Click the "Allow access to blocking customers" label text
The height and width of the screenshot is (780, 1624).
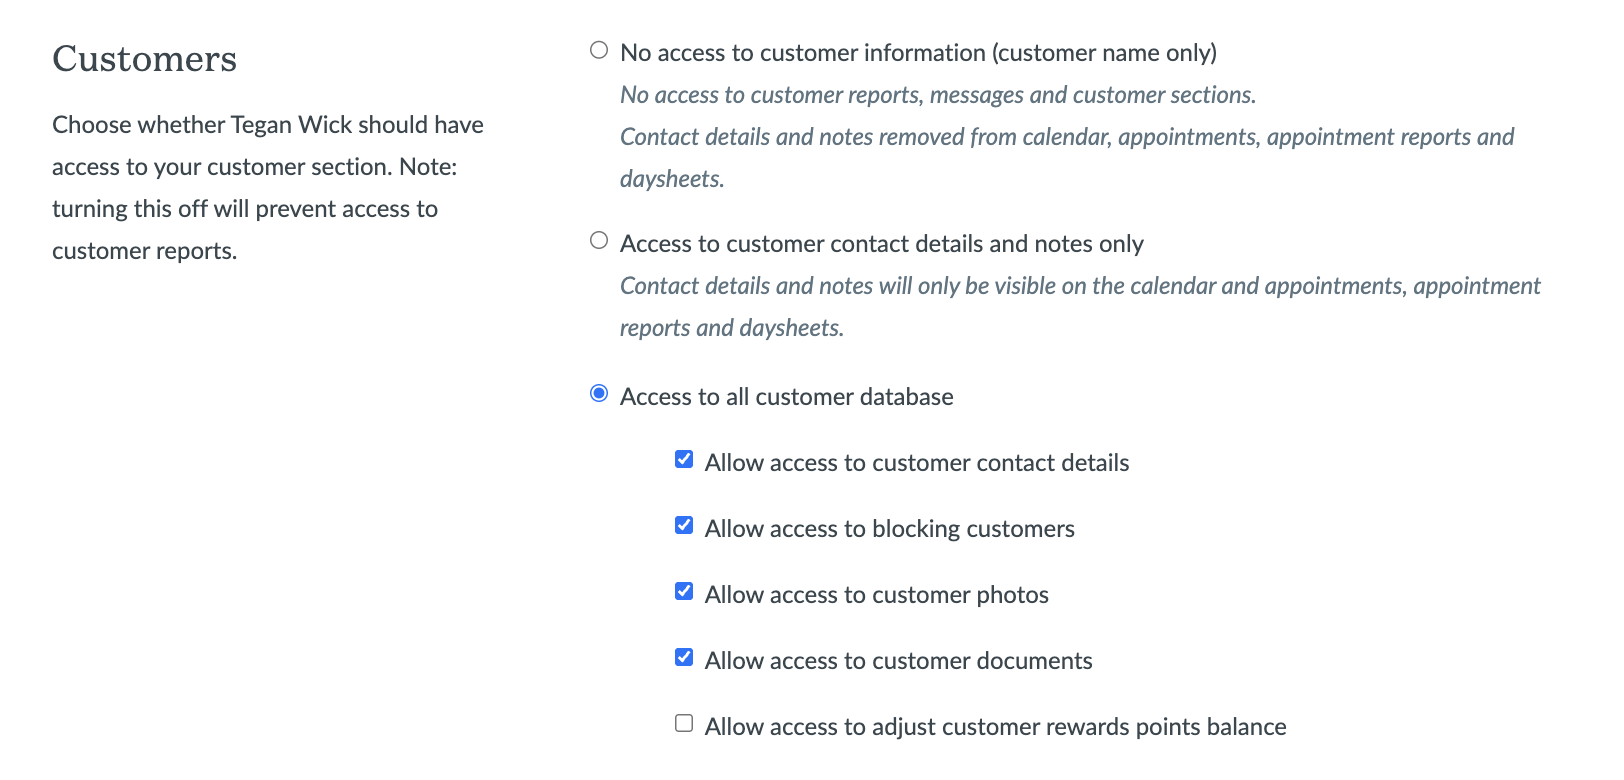coord(889,529)
